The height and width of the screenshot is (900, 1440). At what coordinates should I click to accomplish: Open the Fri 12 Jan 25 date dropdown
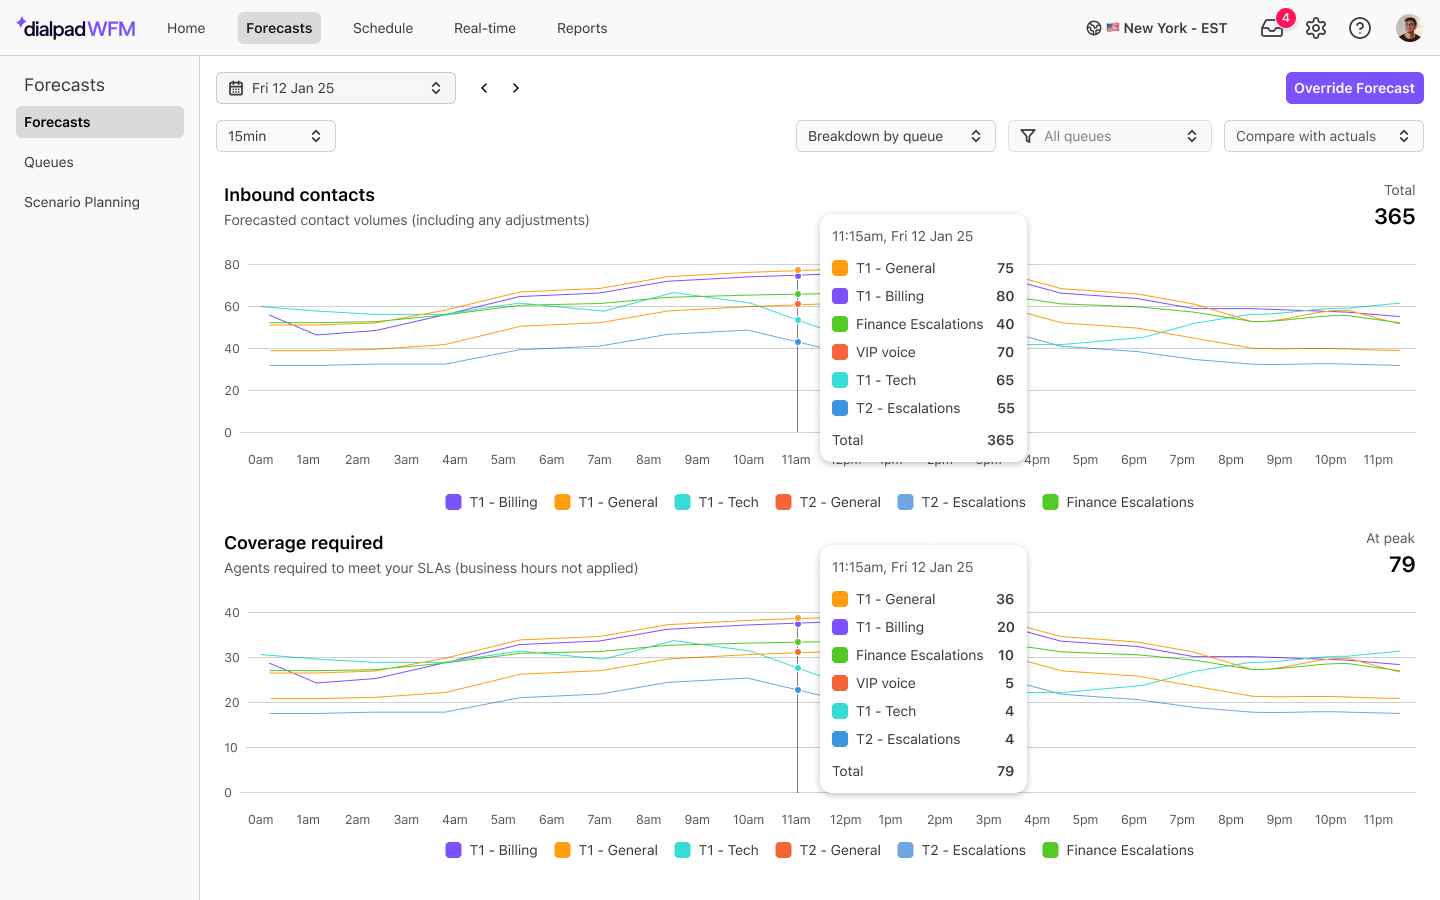336,88
